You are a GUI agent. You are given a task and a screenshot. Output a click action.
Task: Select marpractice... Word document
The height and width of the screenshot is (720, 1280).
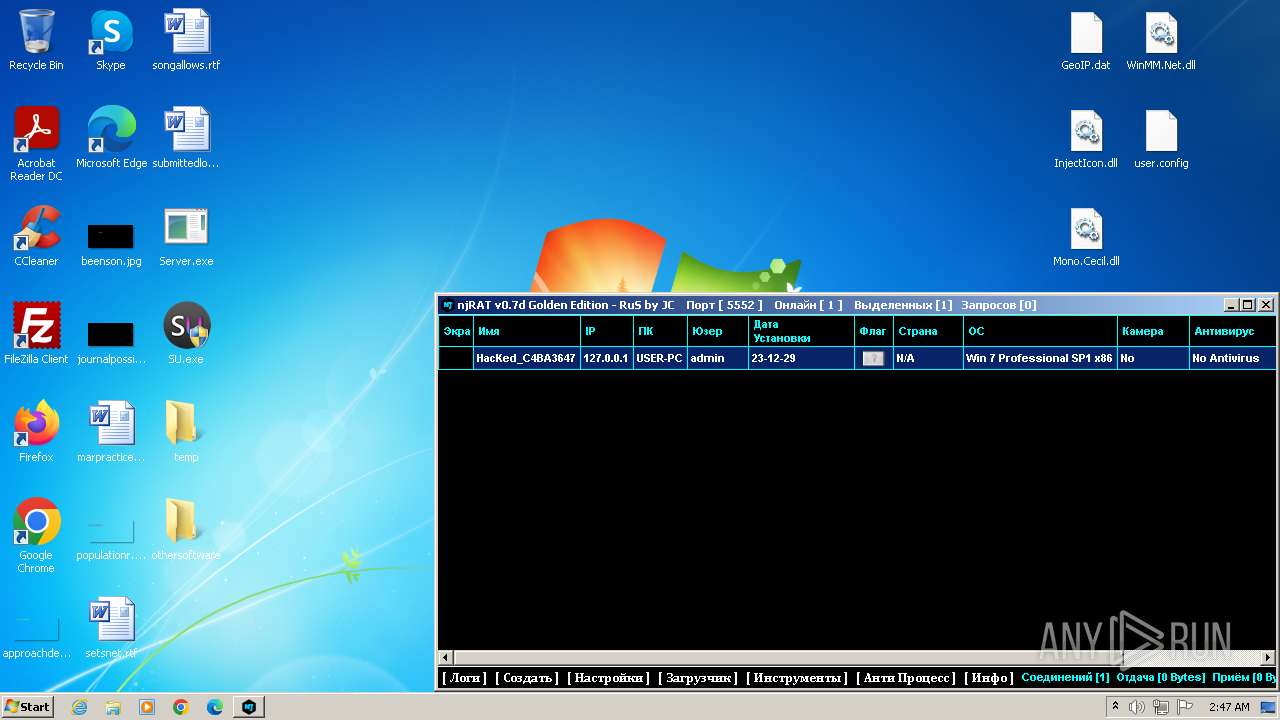pos(111,432)
